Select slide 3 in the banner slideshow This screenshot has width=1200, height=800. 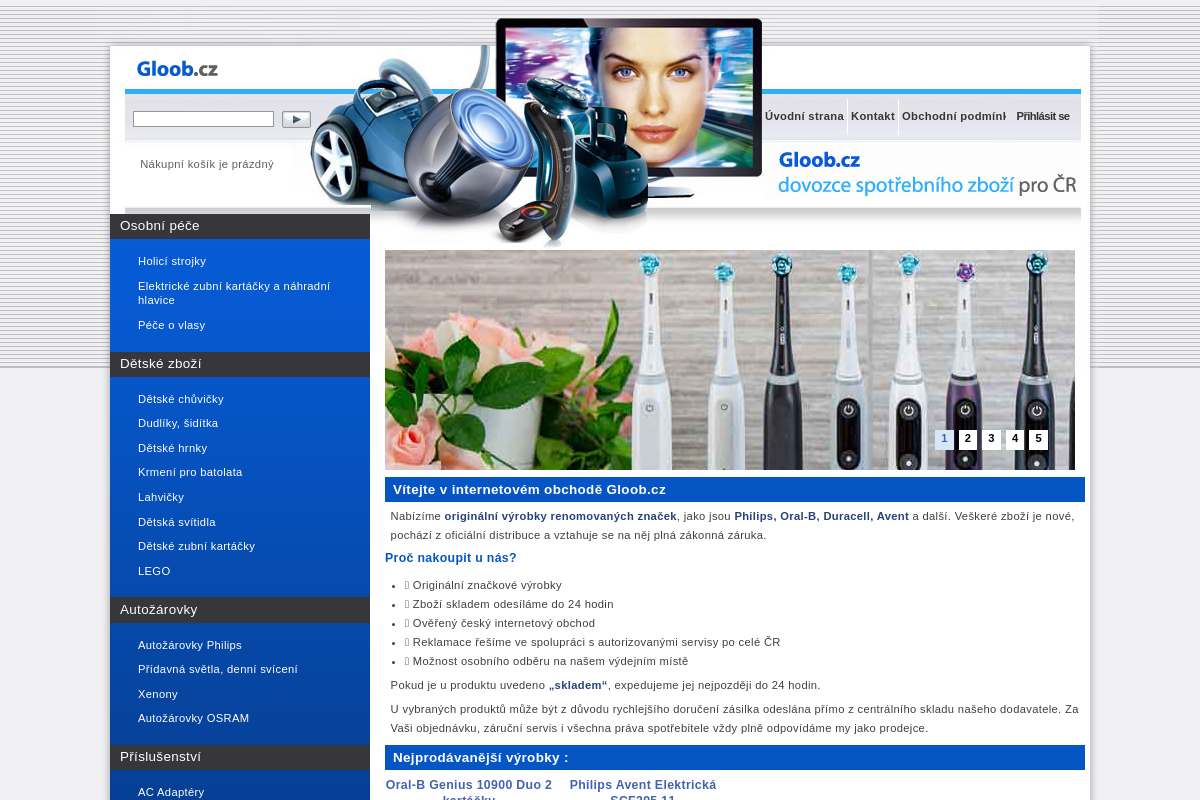click(991, 439)
